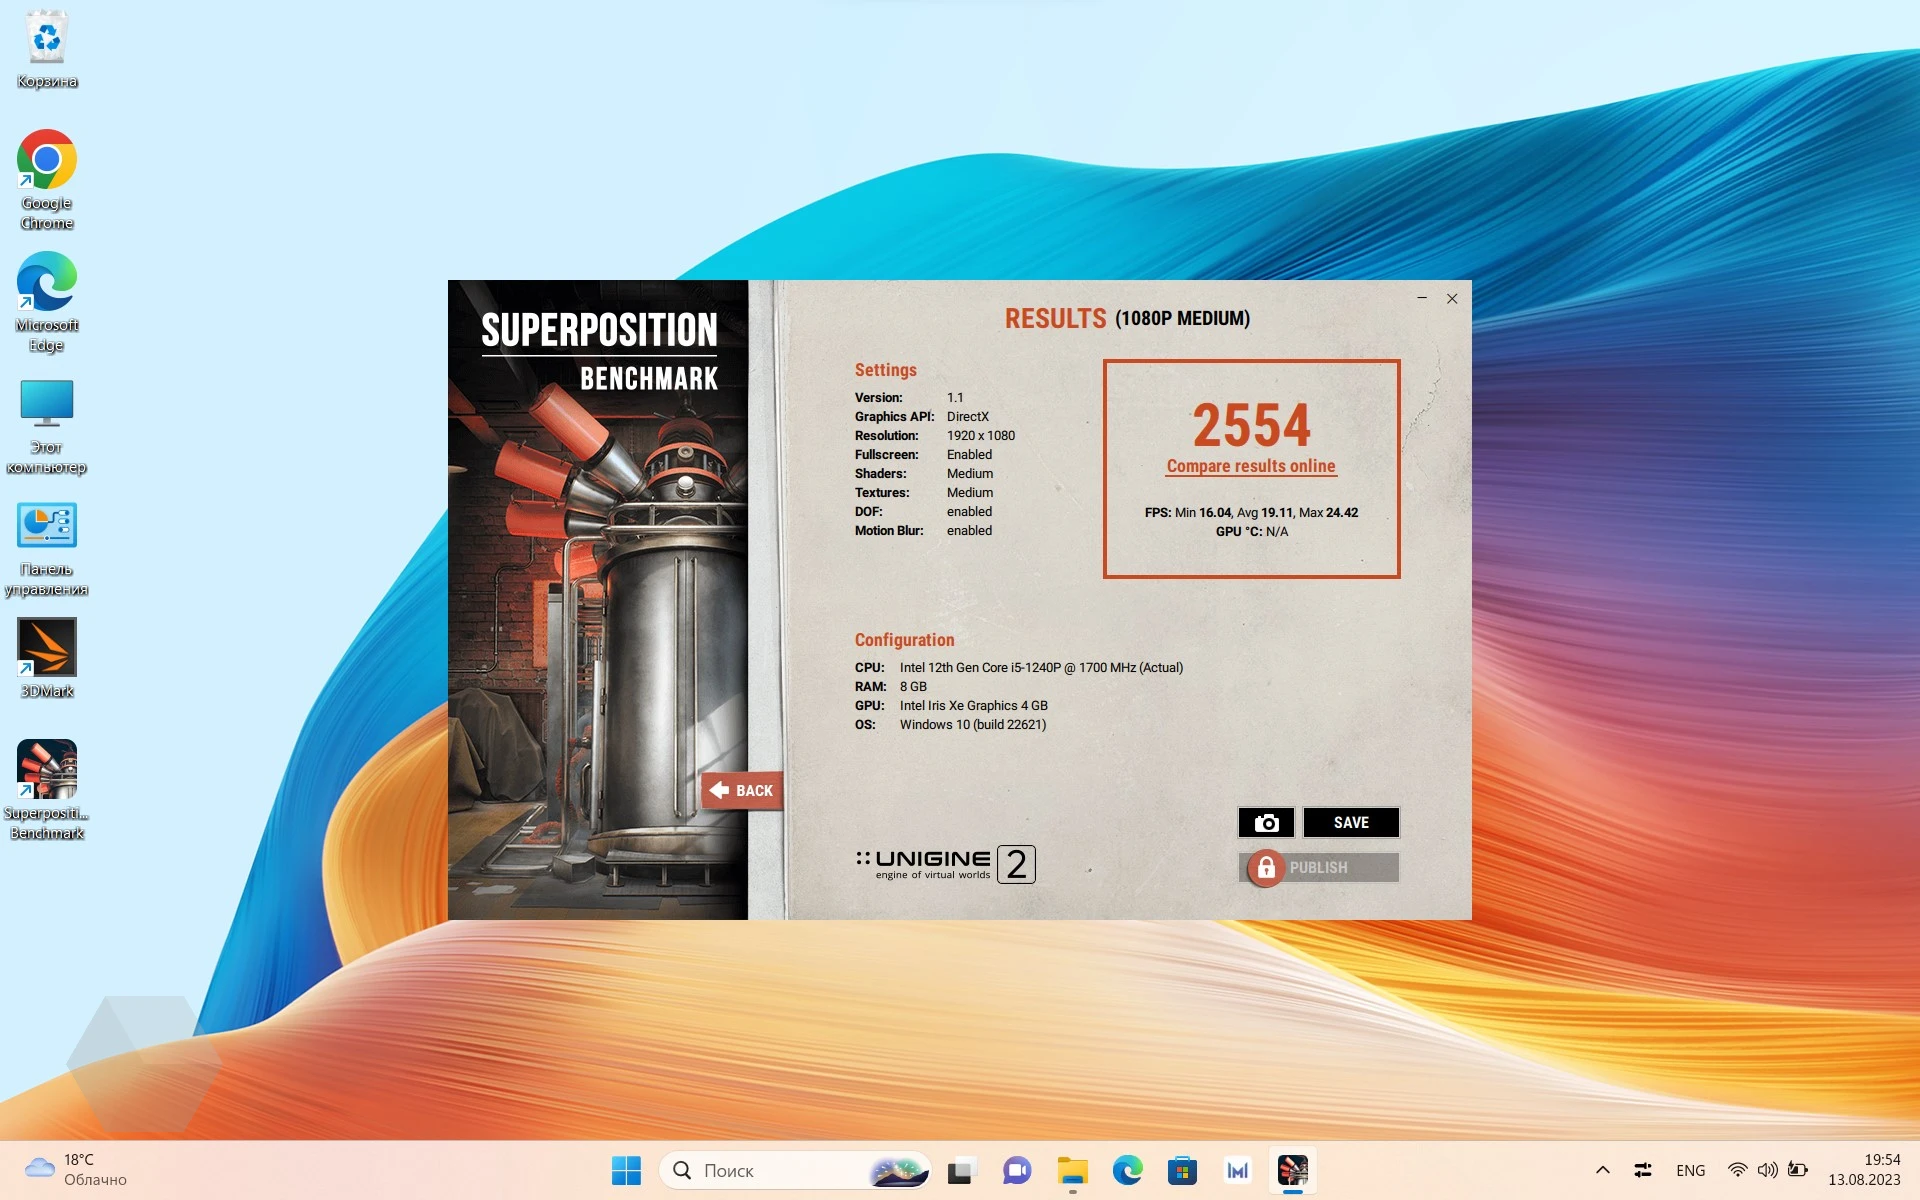Switch the ENG input language

pos(1691,1170)
